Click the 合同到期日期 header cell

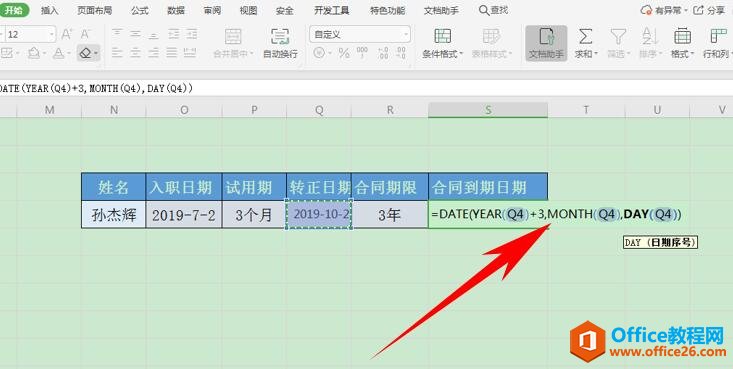coord(488,187)
